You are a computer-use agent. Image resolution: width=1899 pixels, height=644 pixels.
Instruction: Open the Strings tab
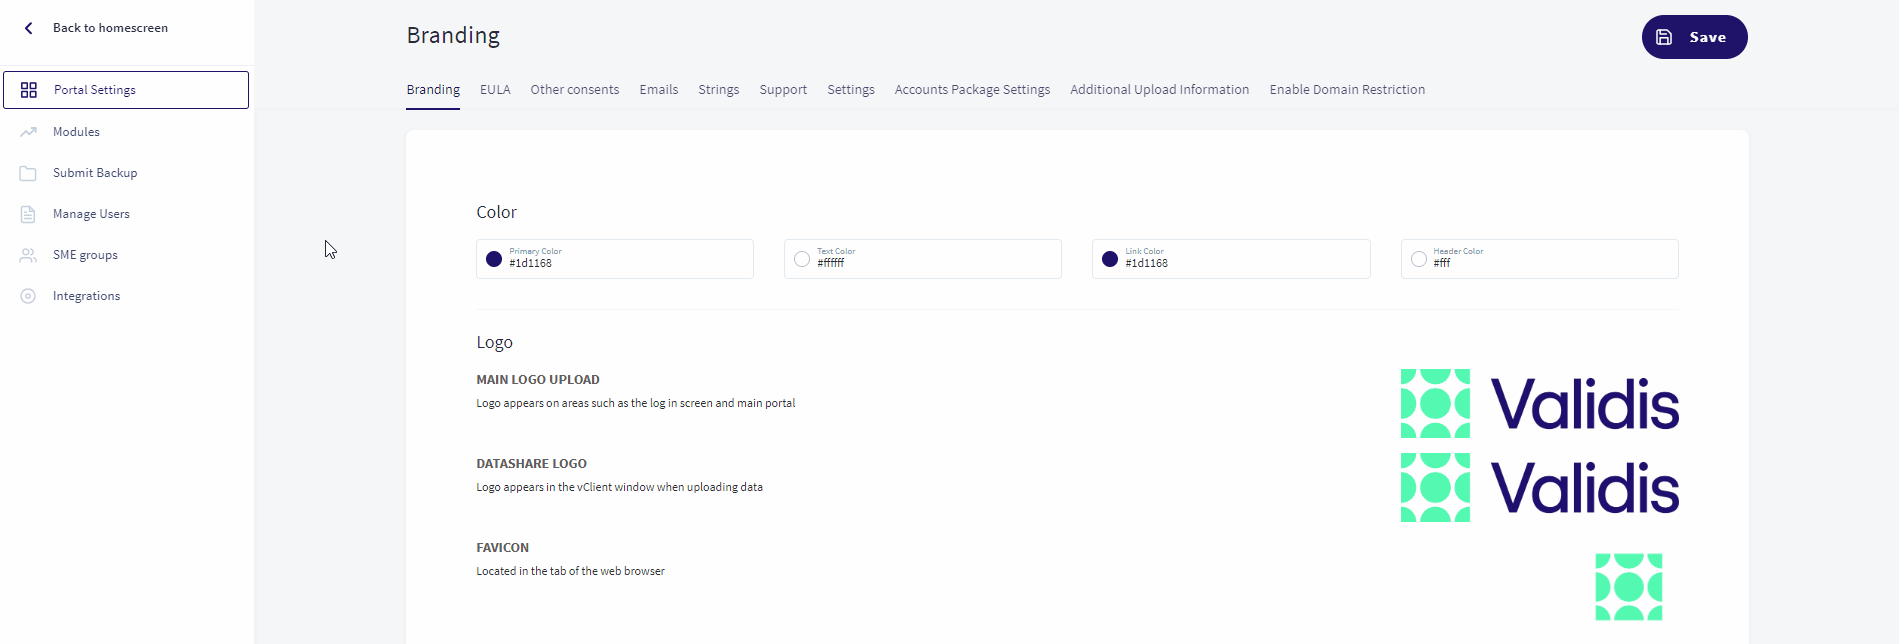point(719,90)
